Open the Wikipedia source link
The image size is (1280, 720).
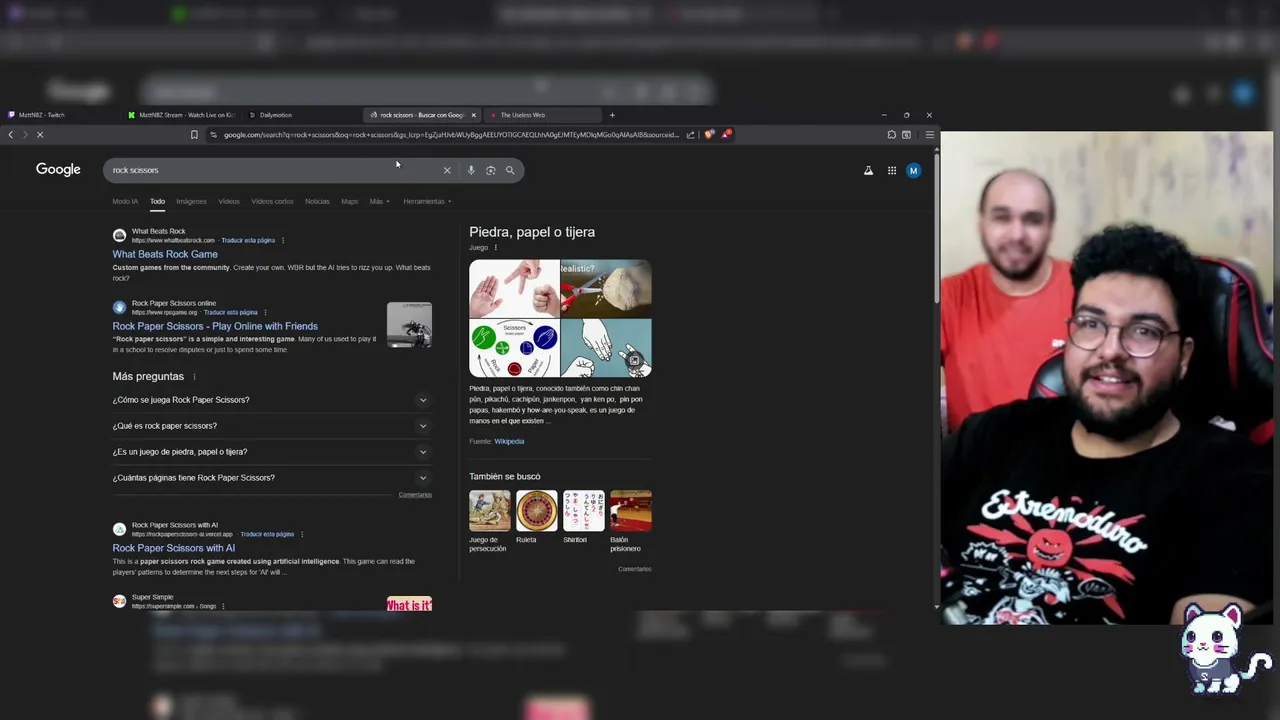(x=509, y=441)
